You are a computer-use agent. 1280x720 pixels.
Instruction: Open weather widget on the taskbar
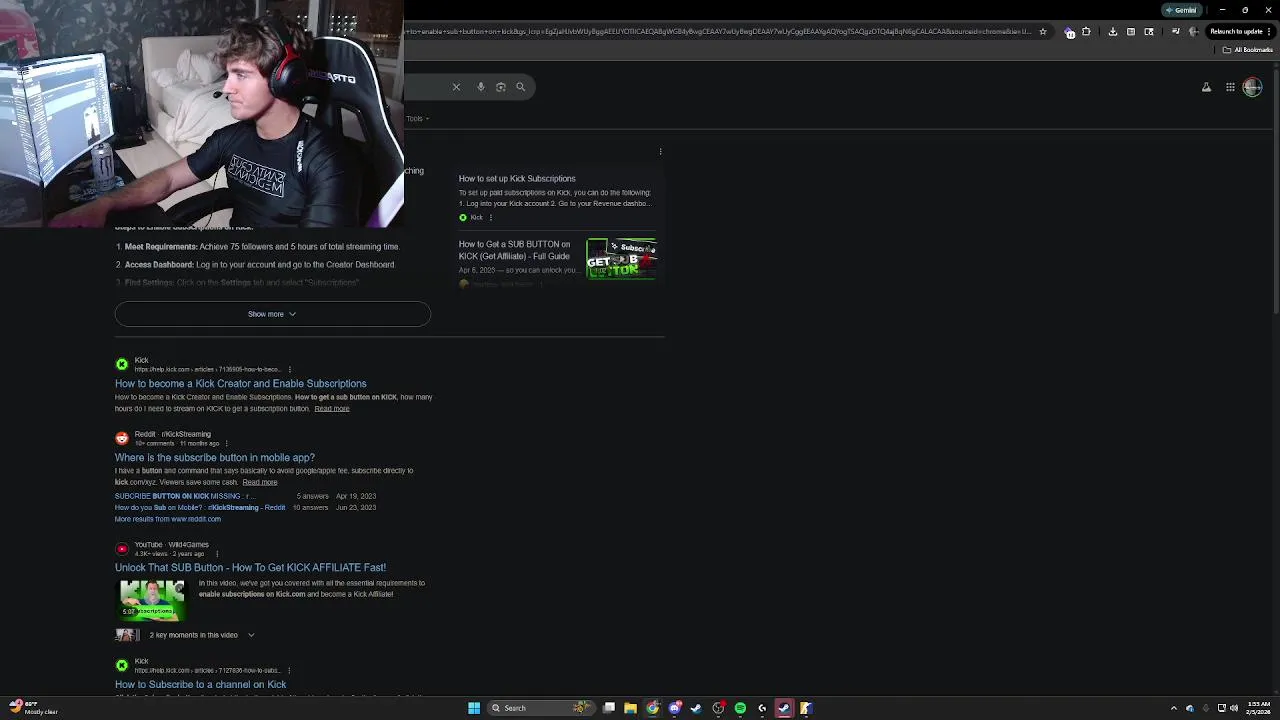click(x=33, y=708)
